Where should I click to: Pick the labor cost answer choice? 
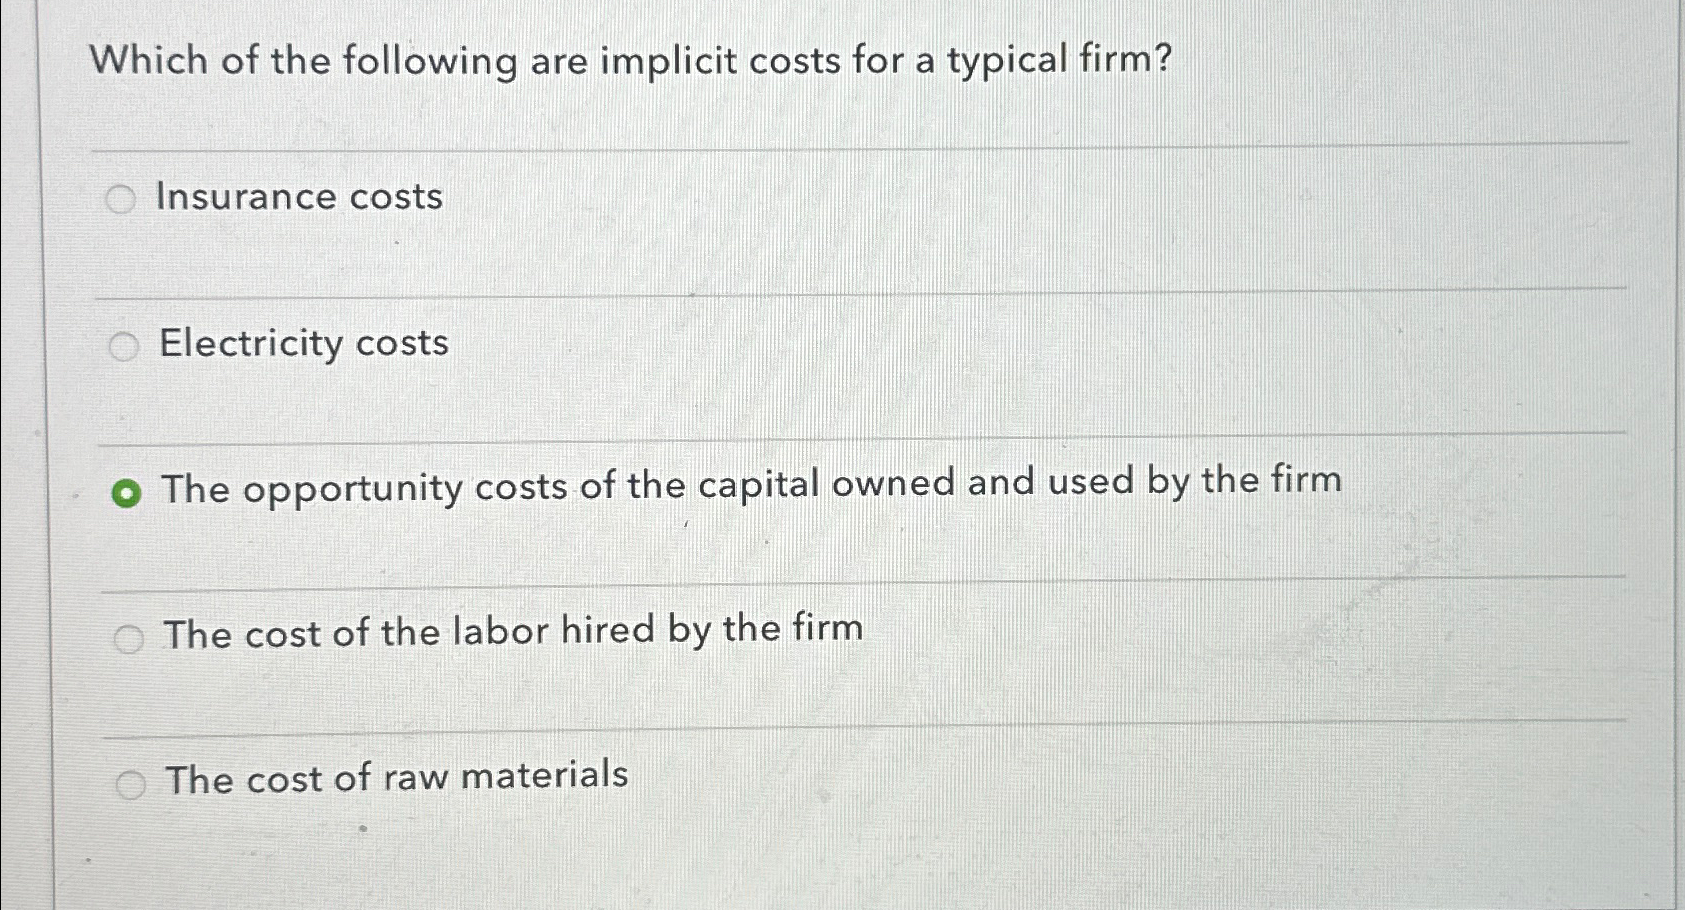click(x=129, y=638)
